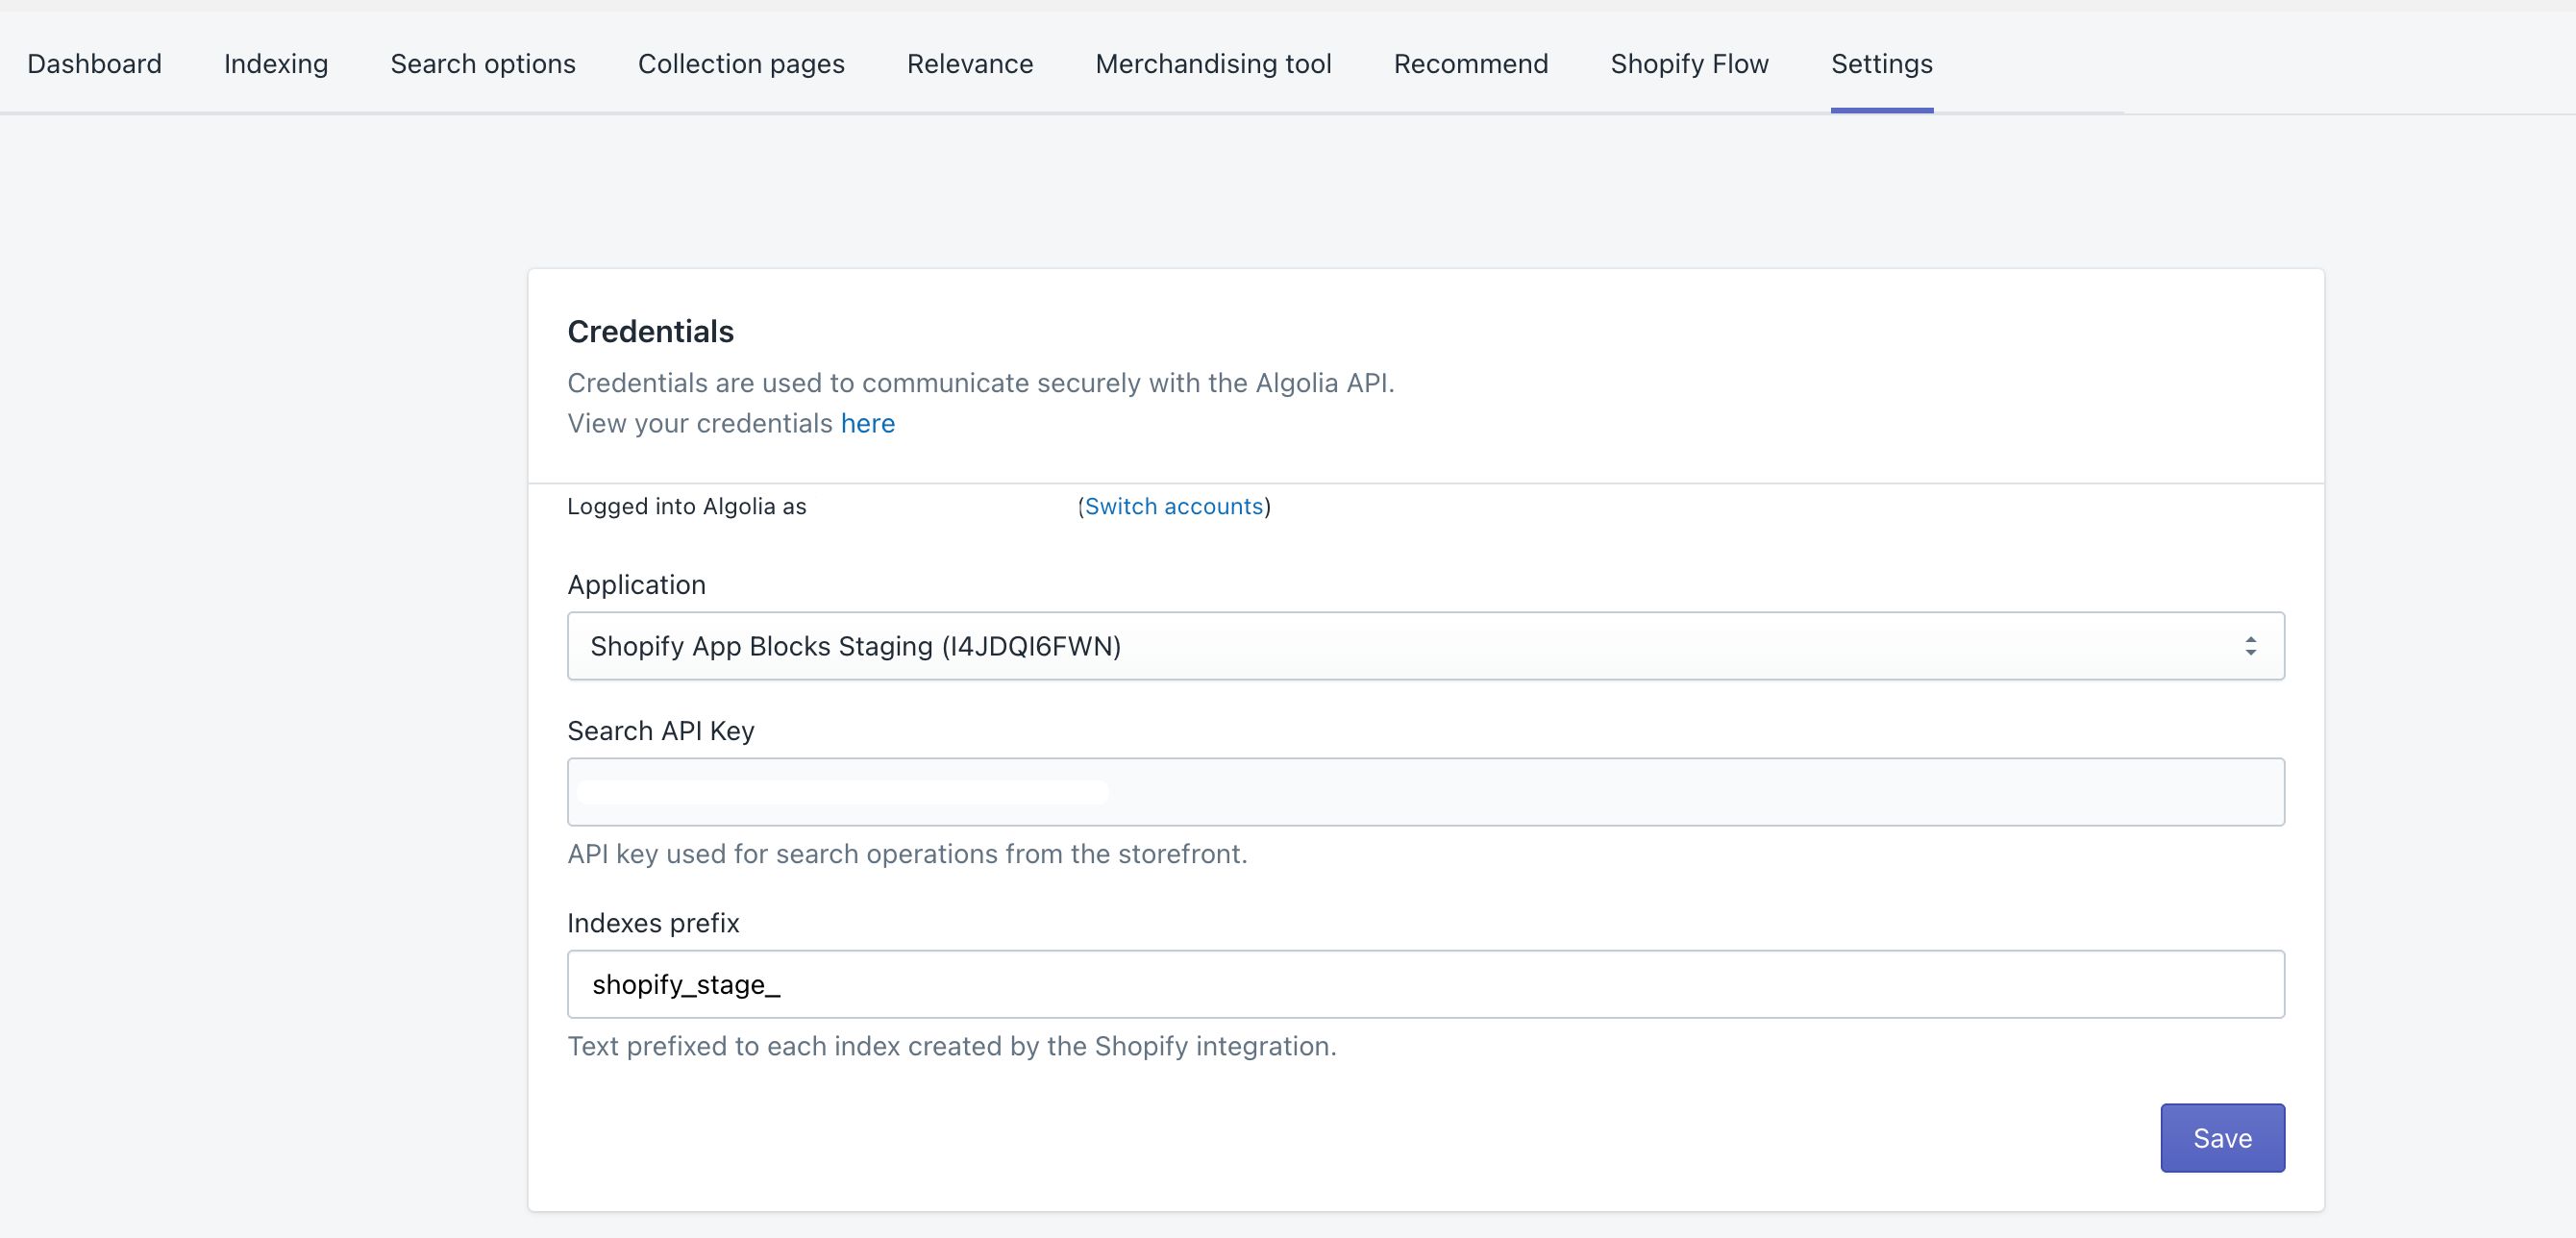View your Algolia credentials here
The width and height of the screenshot is (2576, 1238).
(867, 423)
